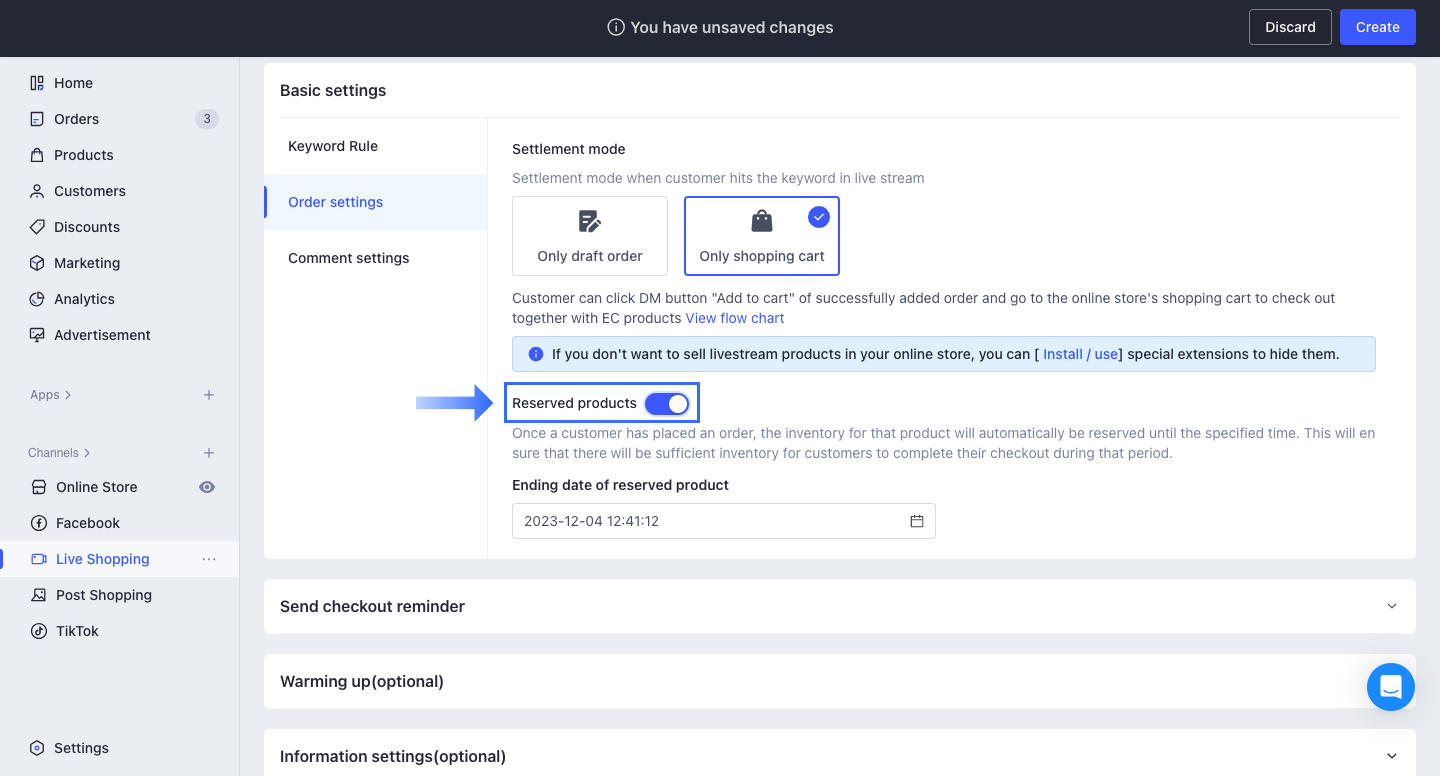This screenshot has height=776, width=1440.
Task: Expand the Send checkout reminder section
Action: tap(1391, 606)
